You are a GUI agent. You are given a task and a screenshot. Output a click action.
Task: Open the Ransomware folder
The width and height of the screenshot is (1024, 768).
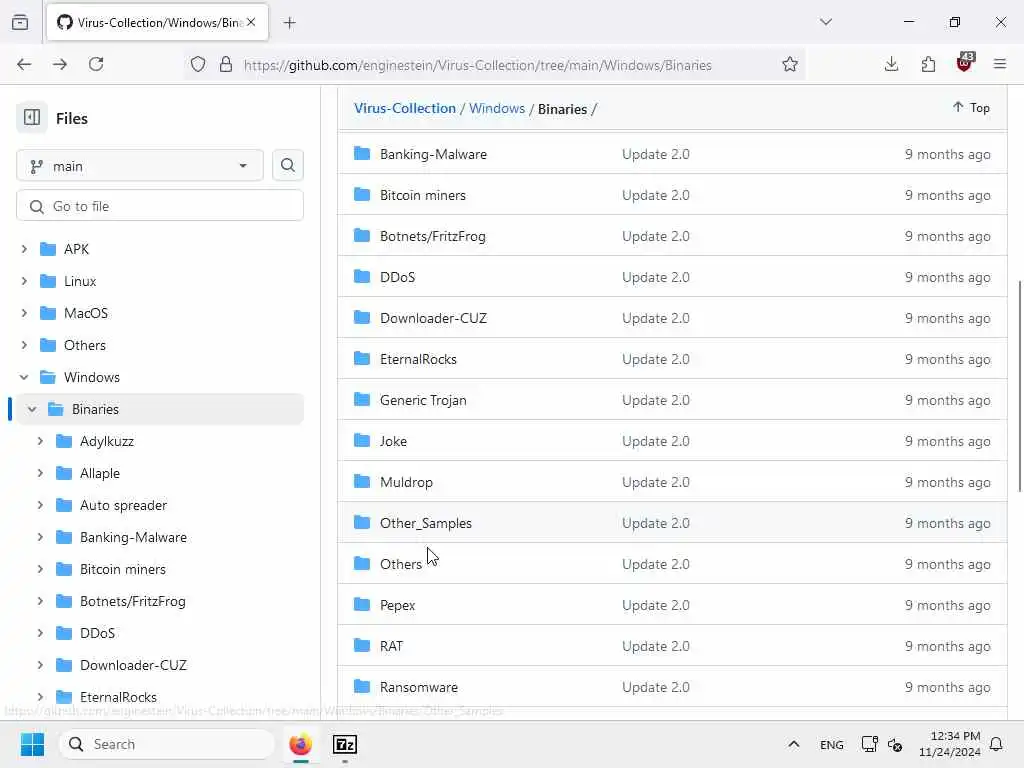pyautogui.click(x=419, y=687)
